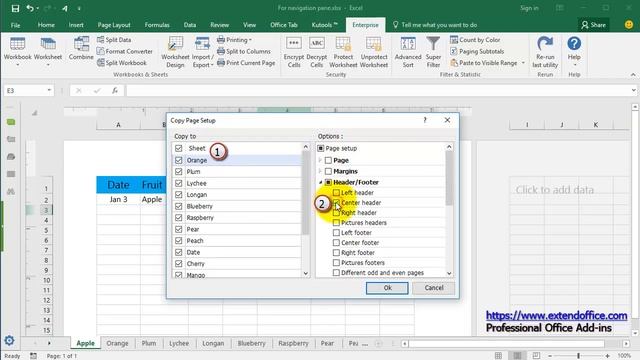Open the Printing dropdown
Viewport: 640px width, 360px height.
[234, 40]
